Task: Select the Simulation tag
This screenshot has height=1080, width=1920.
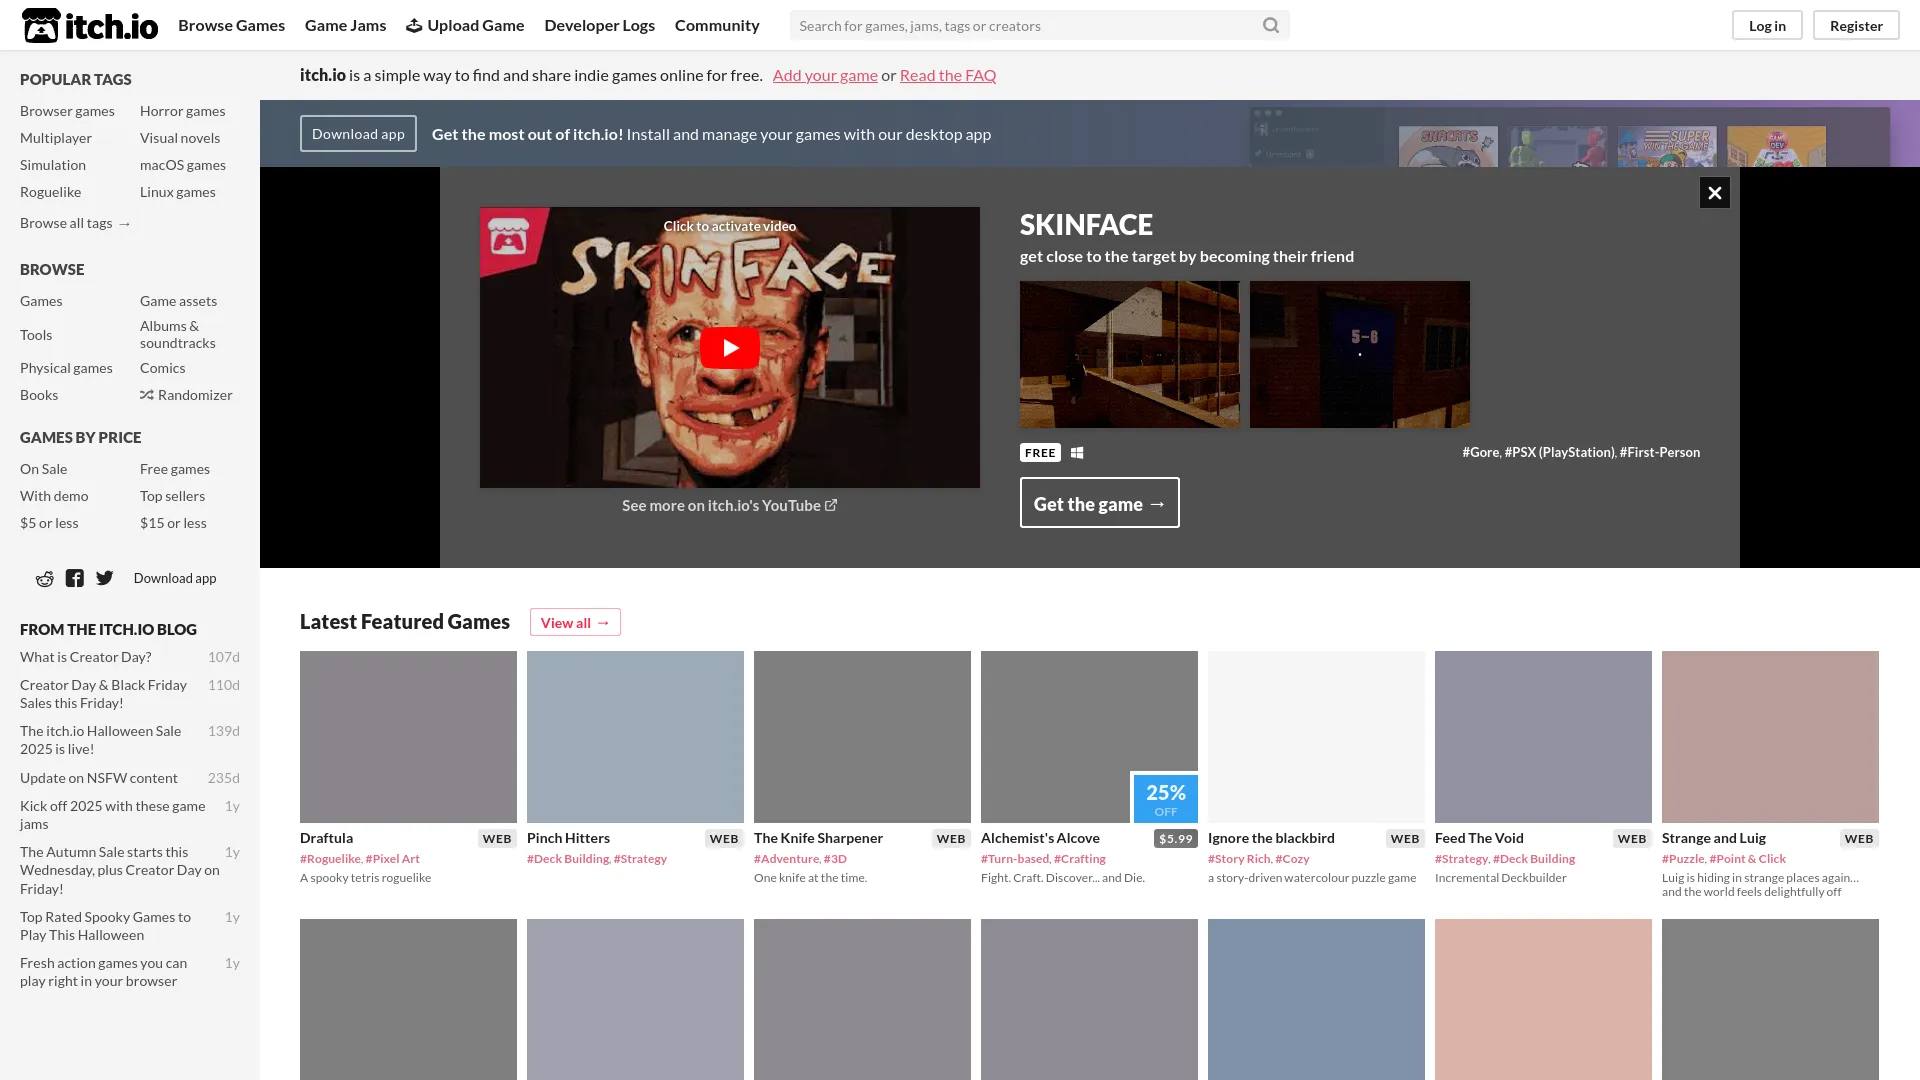Action: (x=53, y=165)
